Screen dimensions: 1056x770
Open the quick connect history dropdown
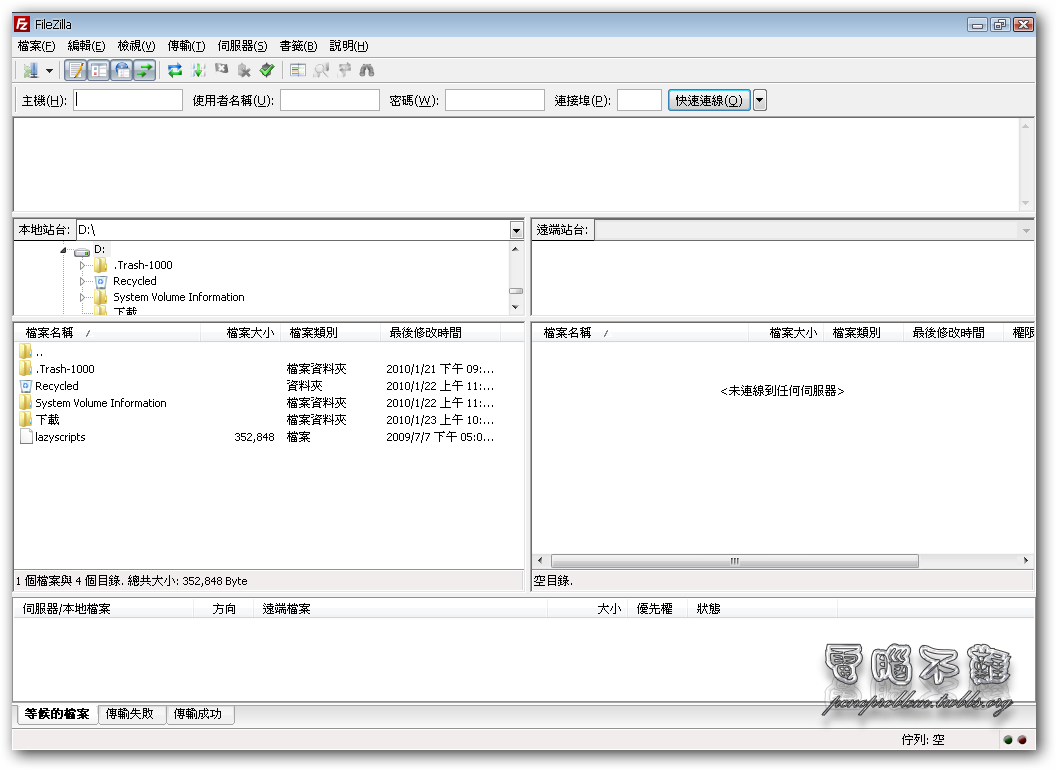point(760,100)
